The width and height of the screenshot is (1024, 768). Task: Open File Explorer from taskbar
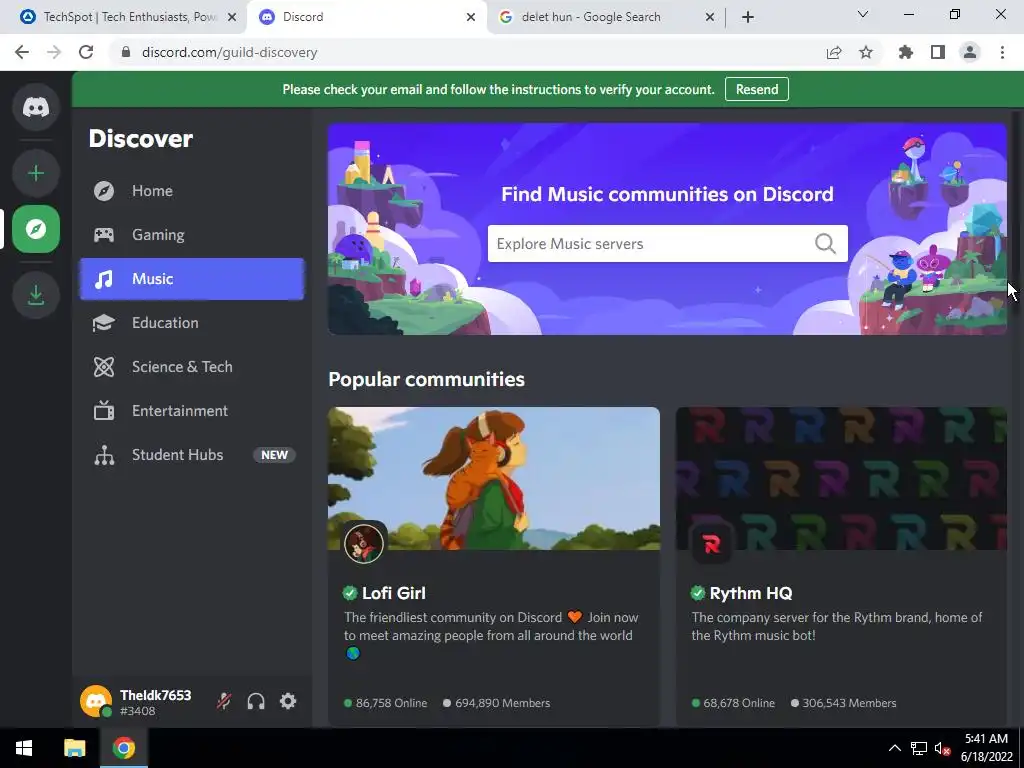click(74, 748)
